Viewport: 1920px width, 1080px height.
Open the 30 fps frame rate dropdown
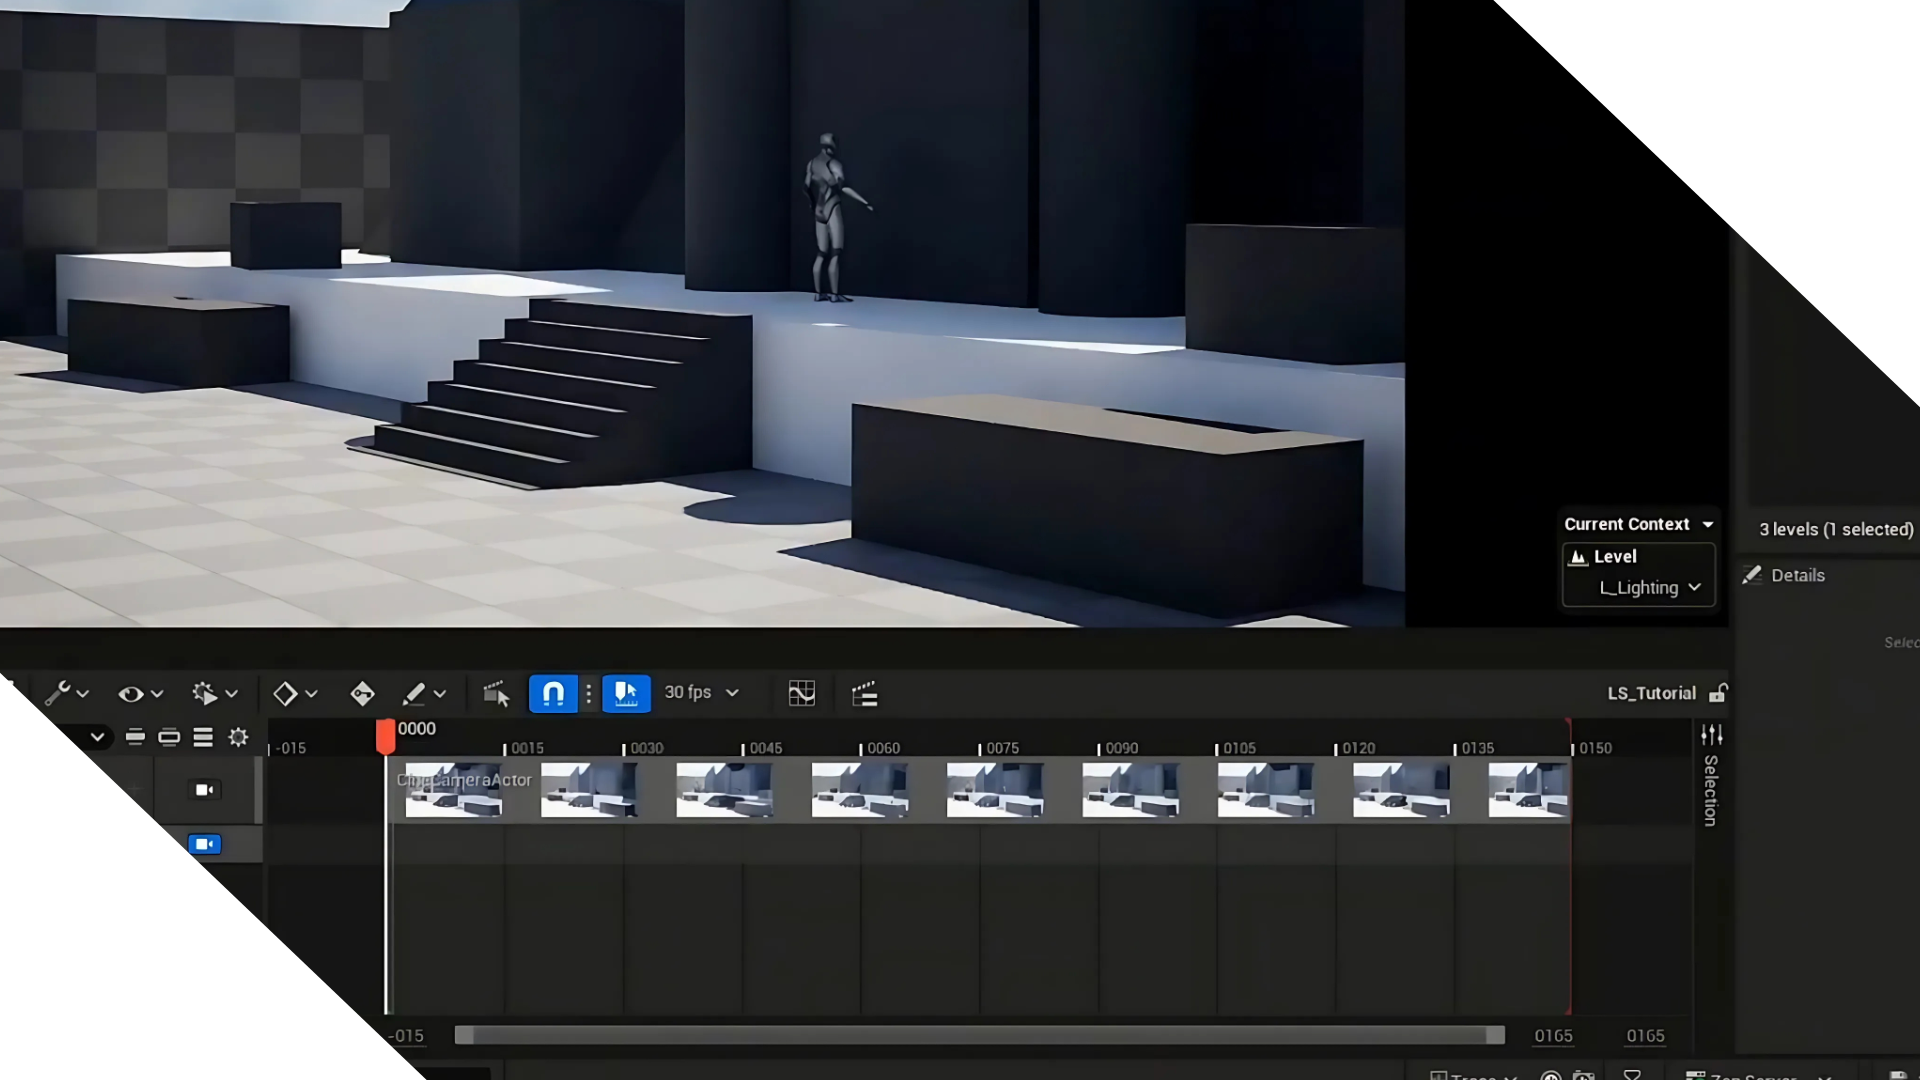tap(700, 692)
